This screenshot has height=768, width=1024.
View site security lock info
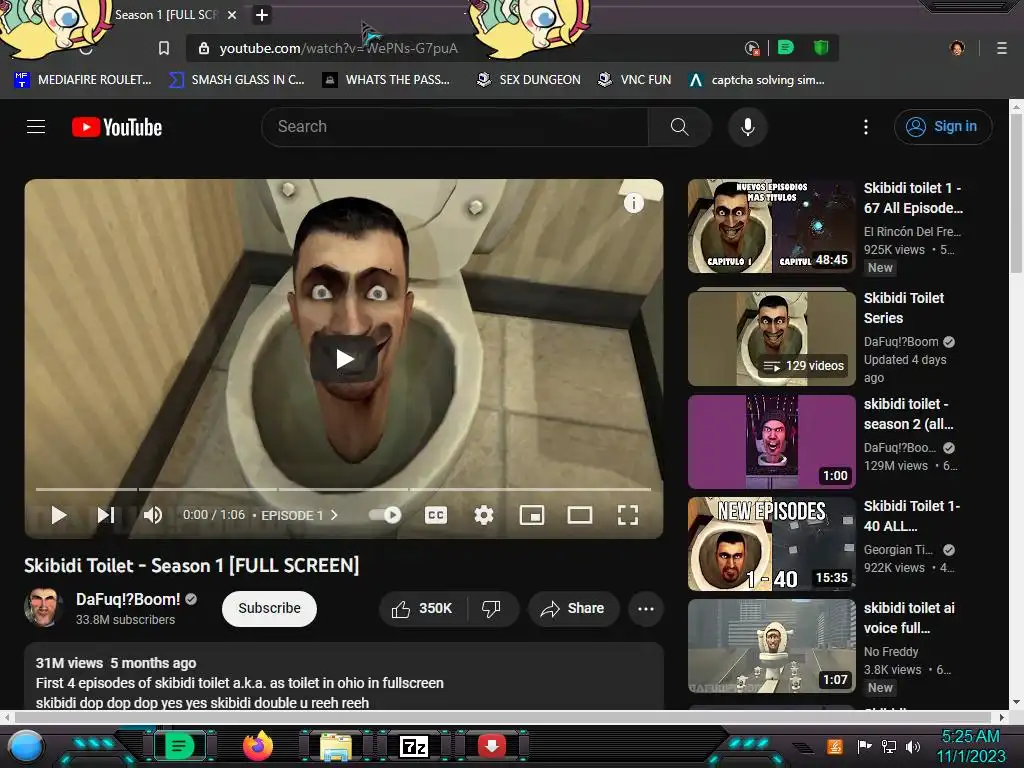[204, 48]
